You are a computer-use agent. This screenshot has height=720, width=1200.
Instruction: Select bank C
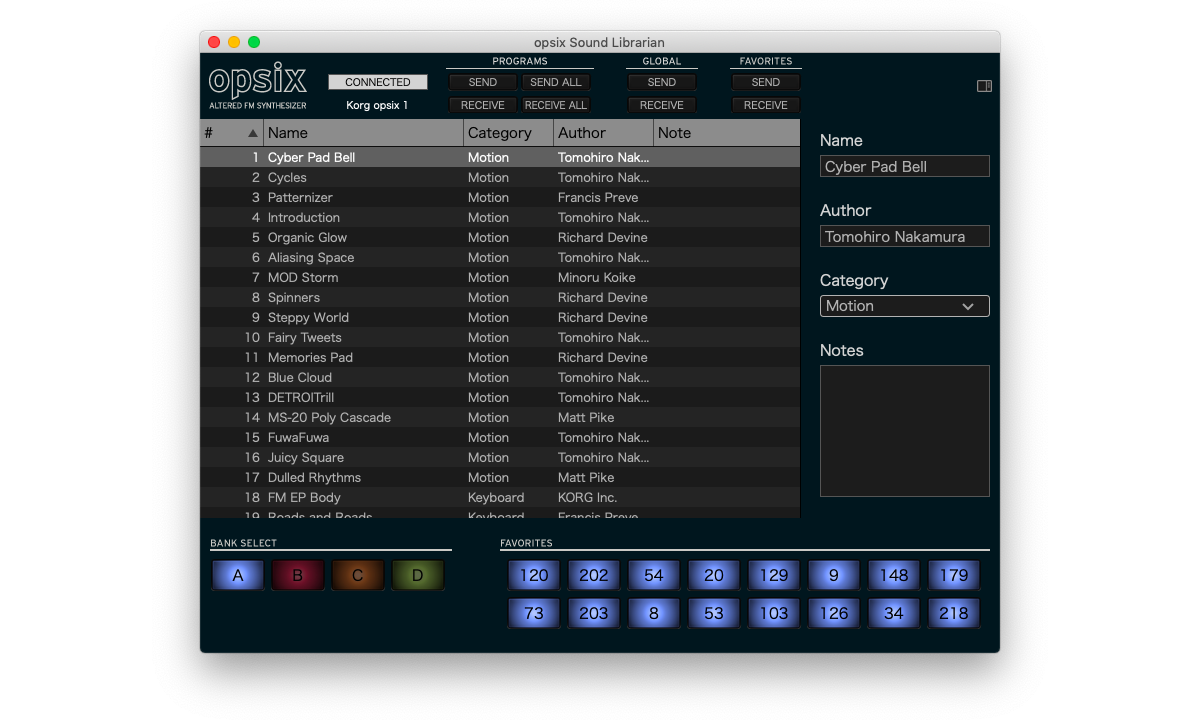[358, 575]
